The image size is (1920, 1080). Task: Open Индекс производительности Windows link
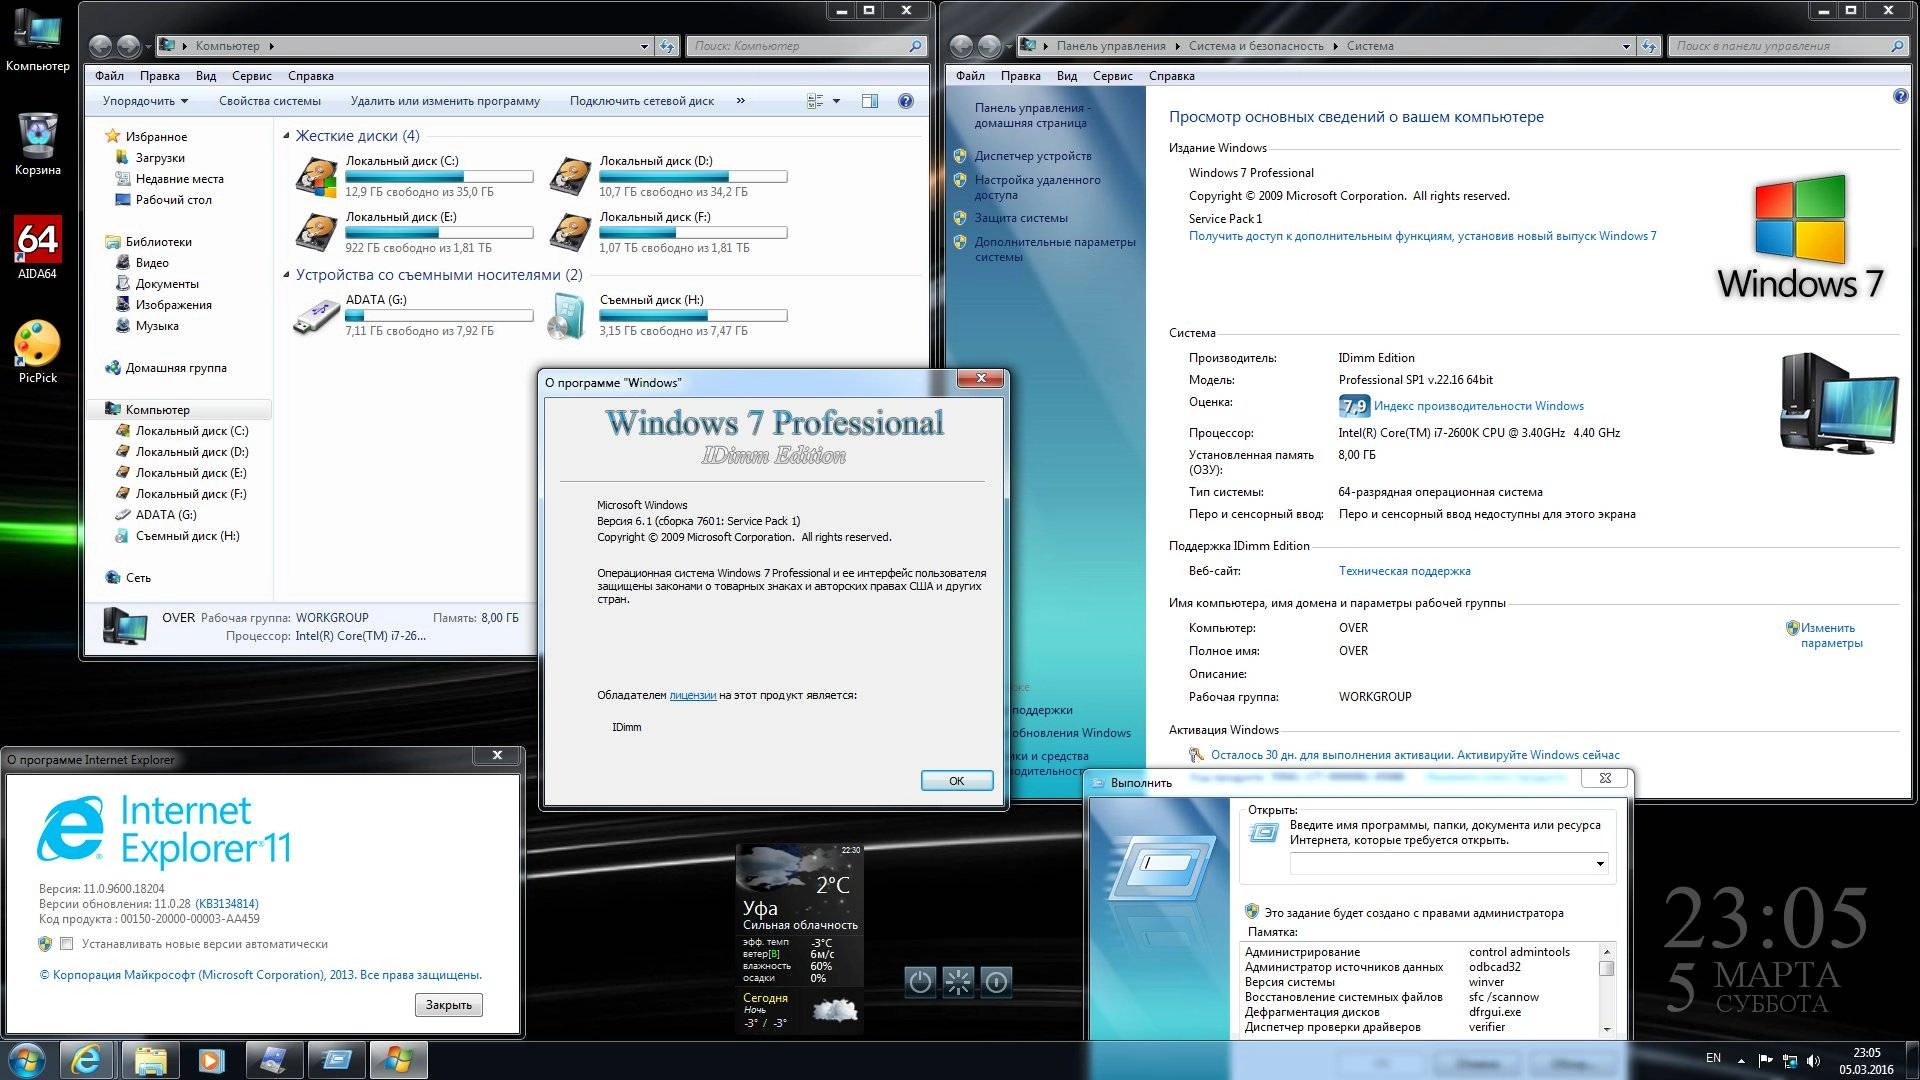click(x=1479, y=406)
